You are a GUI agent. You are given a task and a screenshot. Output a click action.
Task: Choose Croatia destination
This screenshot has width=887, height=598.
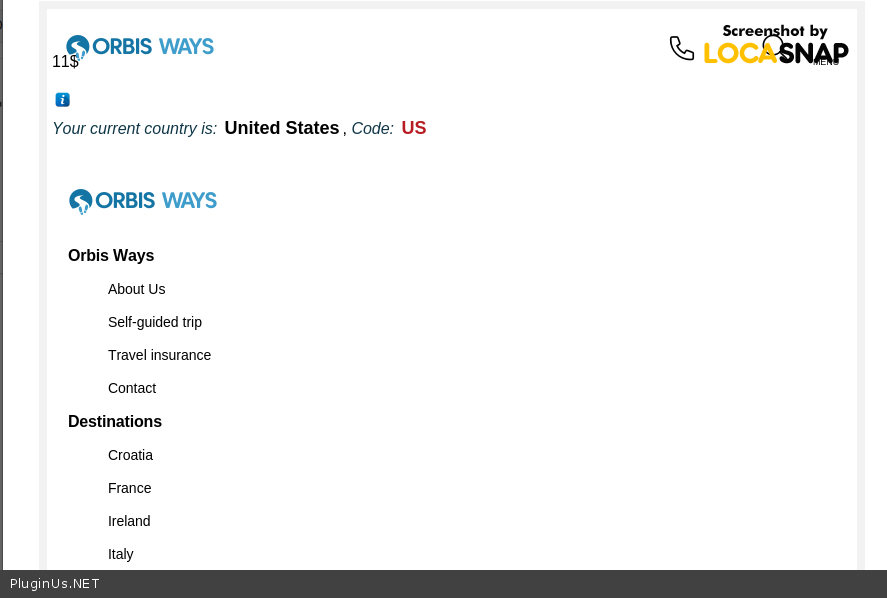pos(130,455)
